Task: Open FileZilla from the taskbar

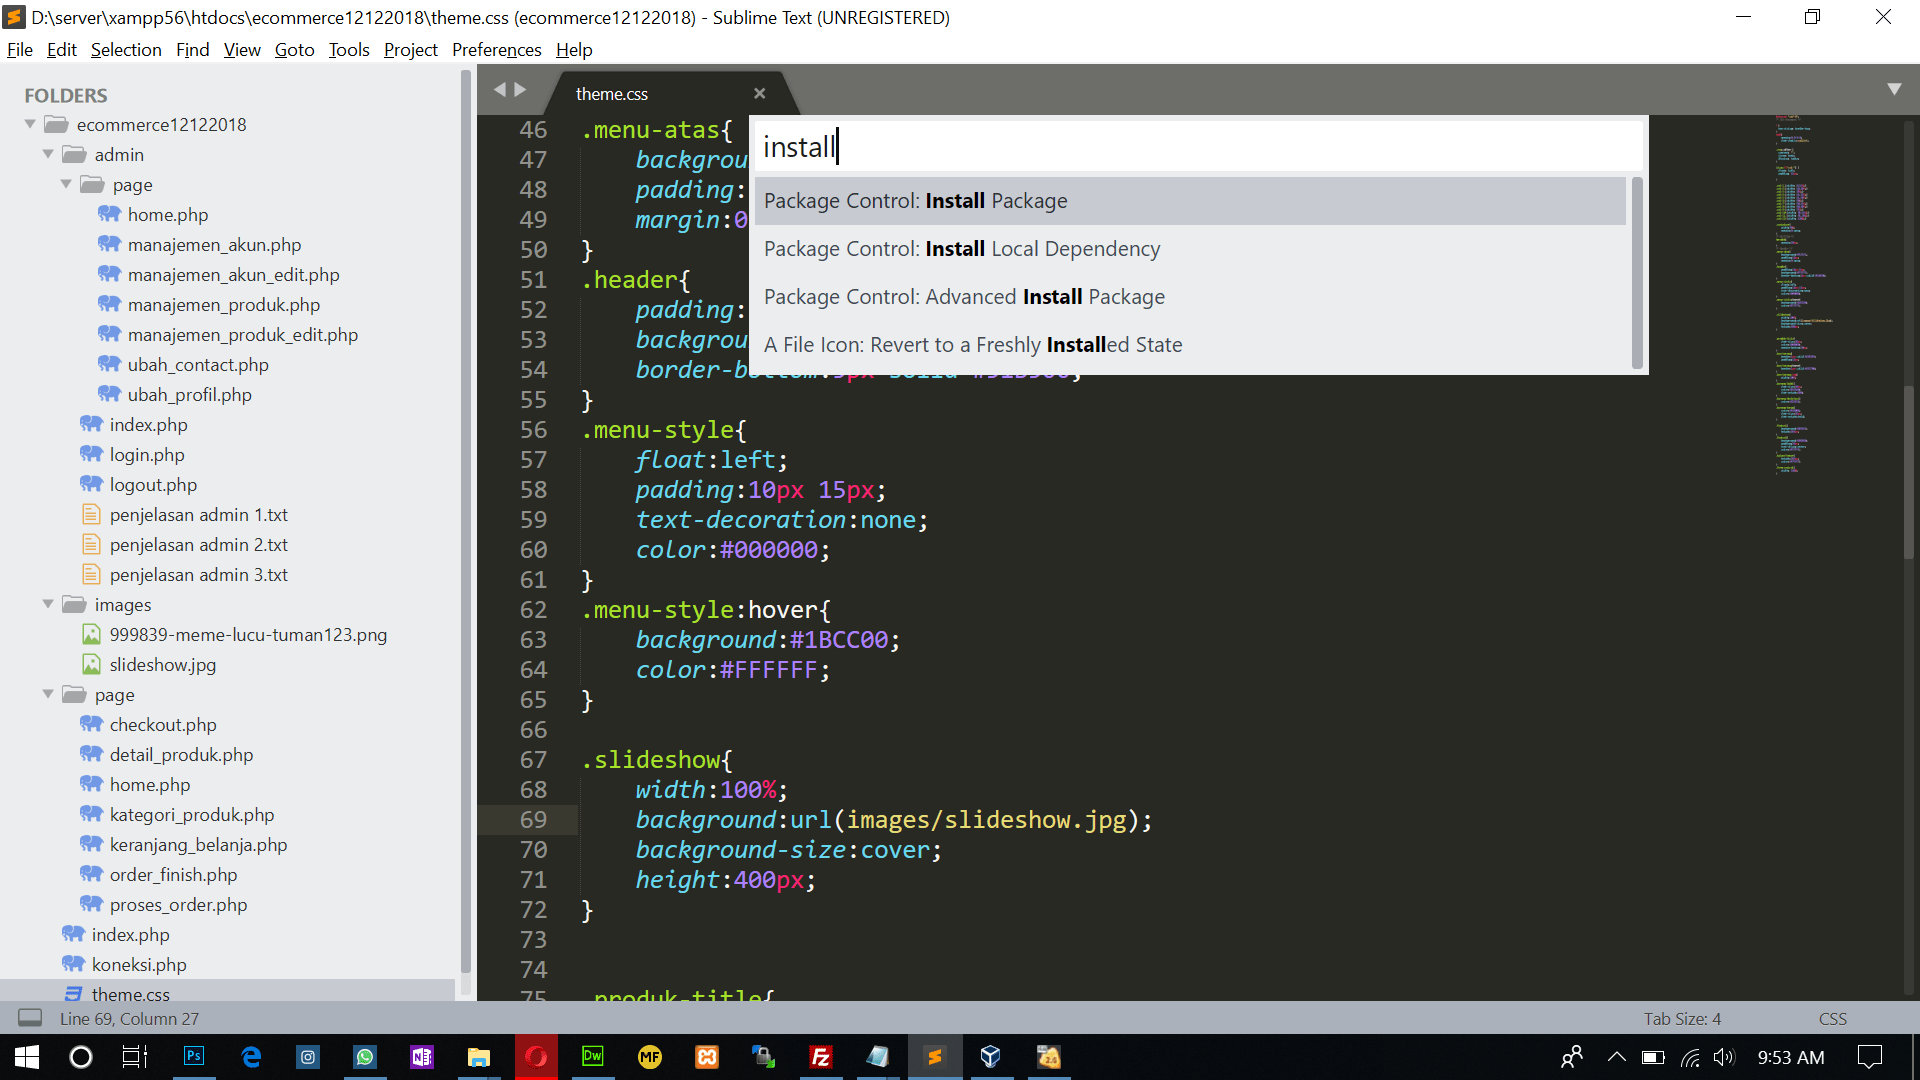Action: [x=820, y=1057]
